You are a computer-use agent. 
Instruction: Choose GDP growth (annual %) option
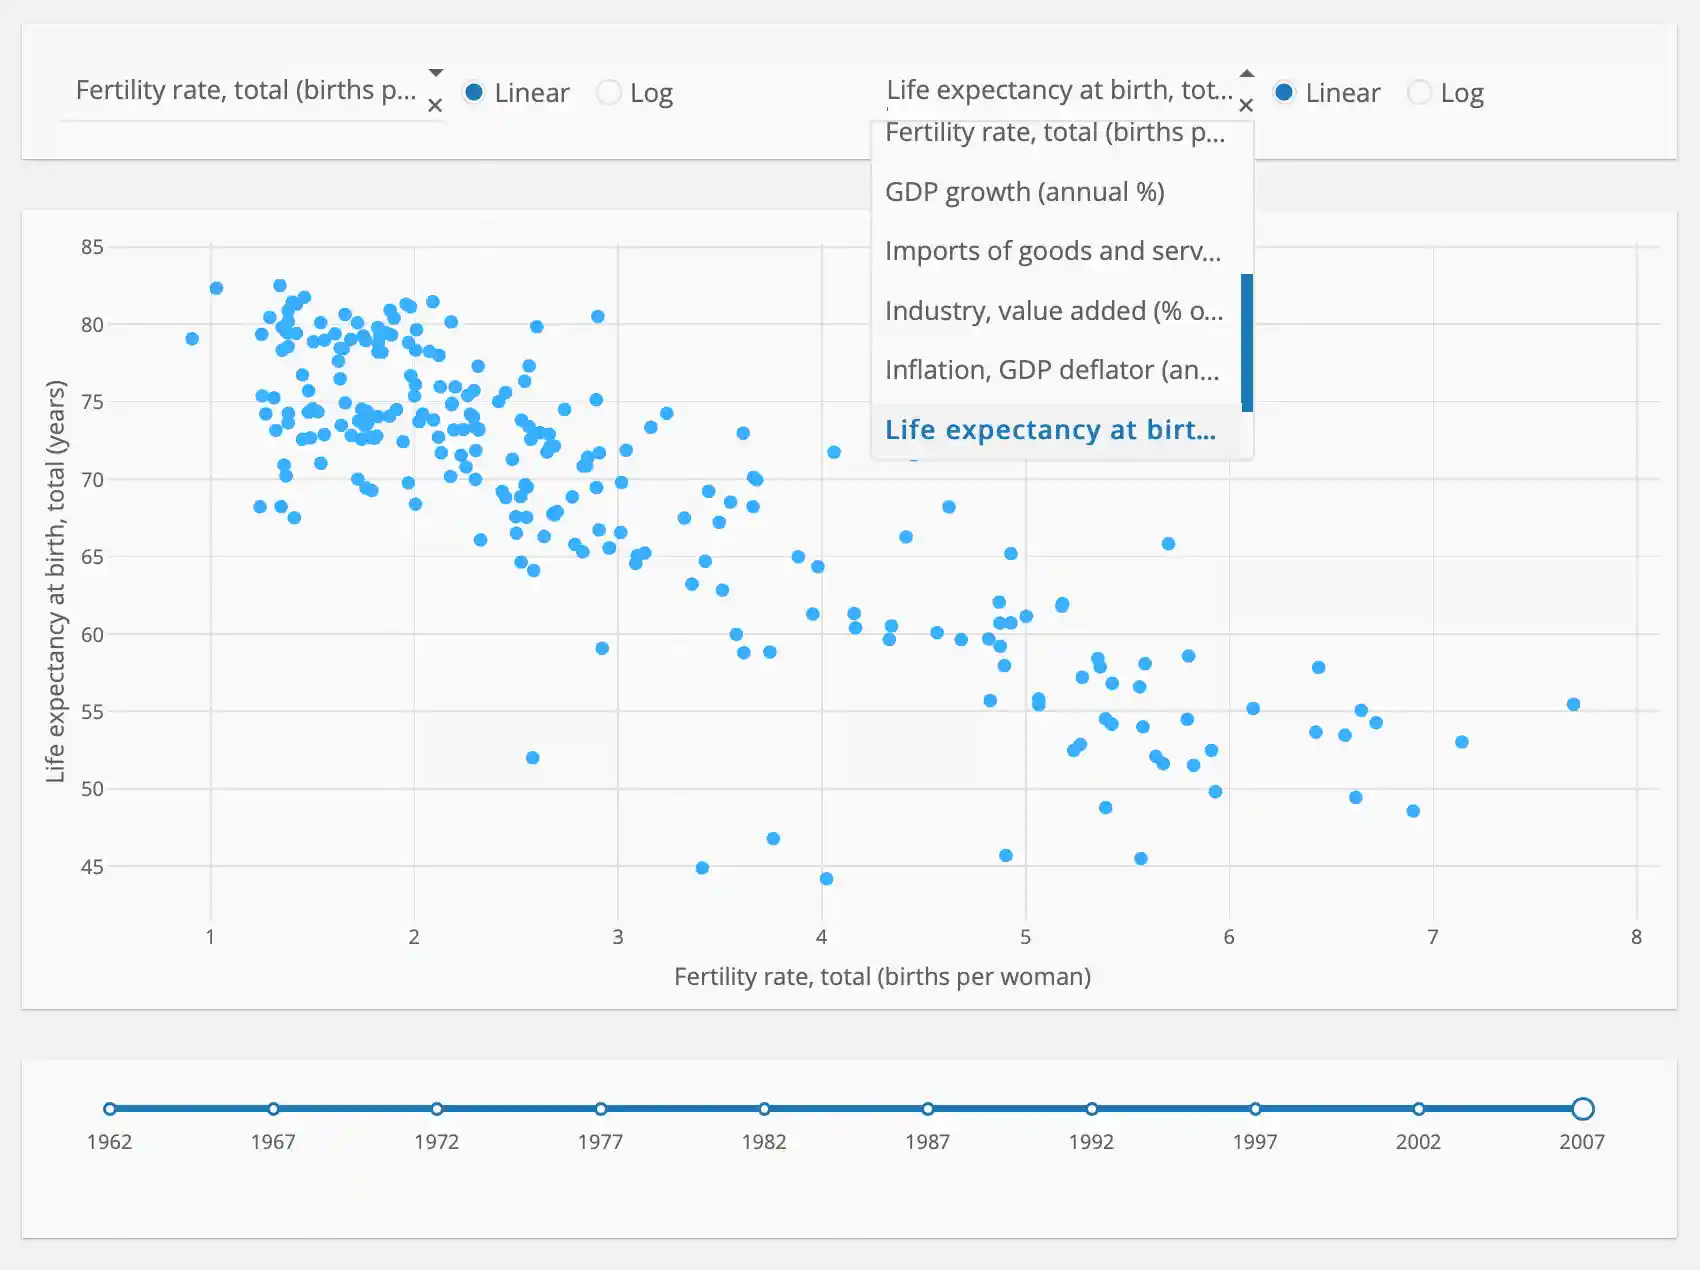coord(1025,192)
